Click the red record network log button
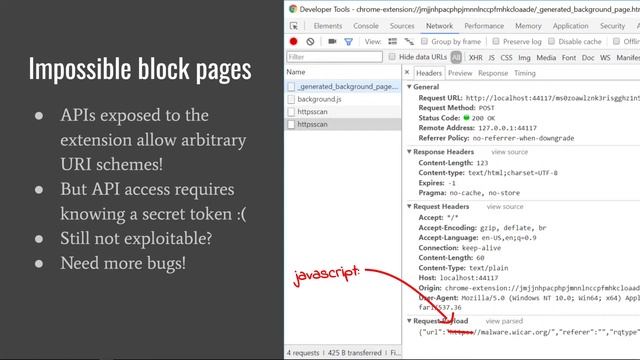Image resolution: width=640 pixels, height=360 pixels. click(293, 41)
